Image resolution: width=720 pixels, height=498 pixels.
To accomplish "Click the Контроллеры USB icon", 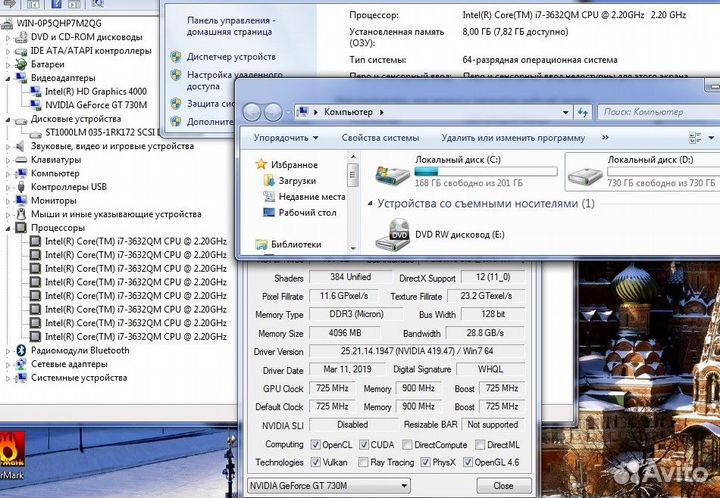I will click(21, 187).
